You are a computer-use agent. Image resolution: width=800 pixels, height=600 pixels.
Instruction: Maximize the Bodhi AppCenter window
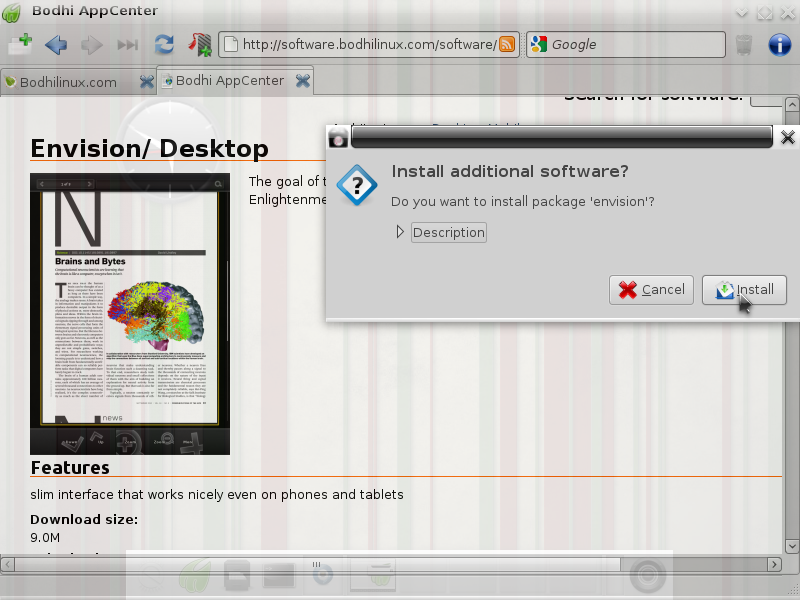765,12
